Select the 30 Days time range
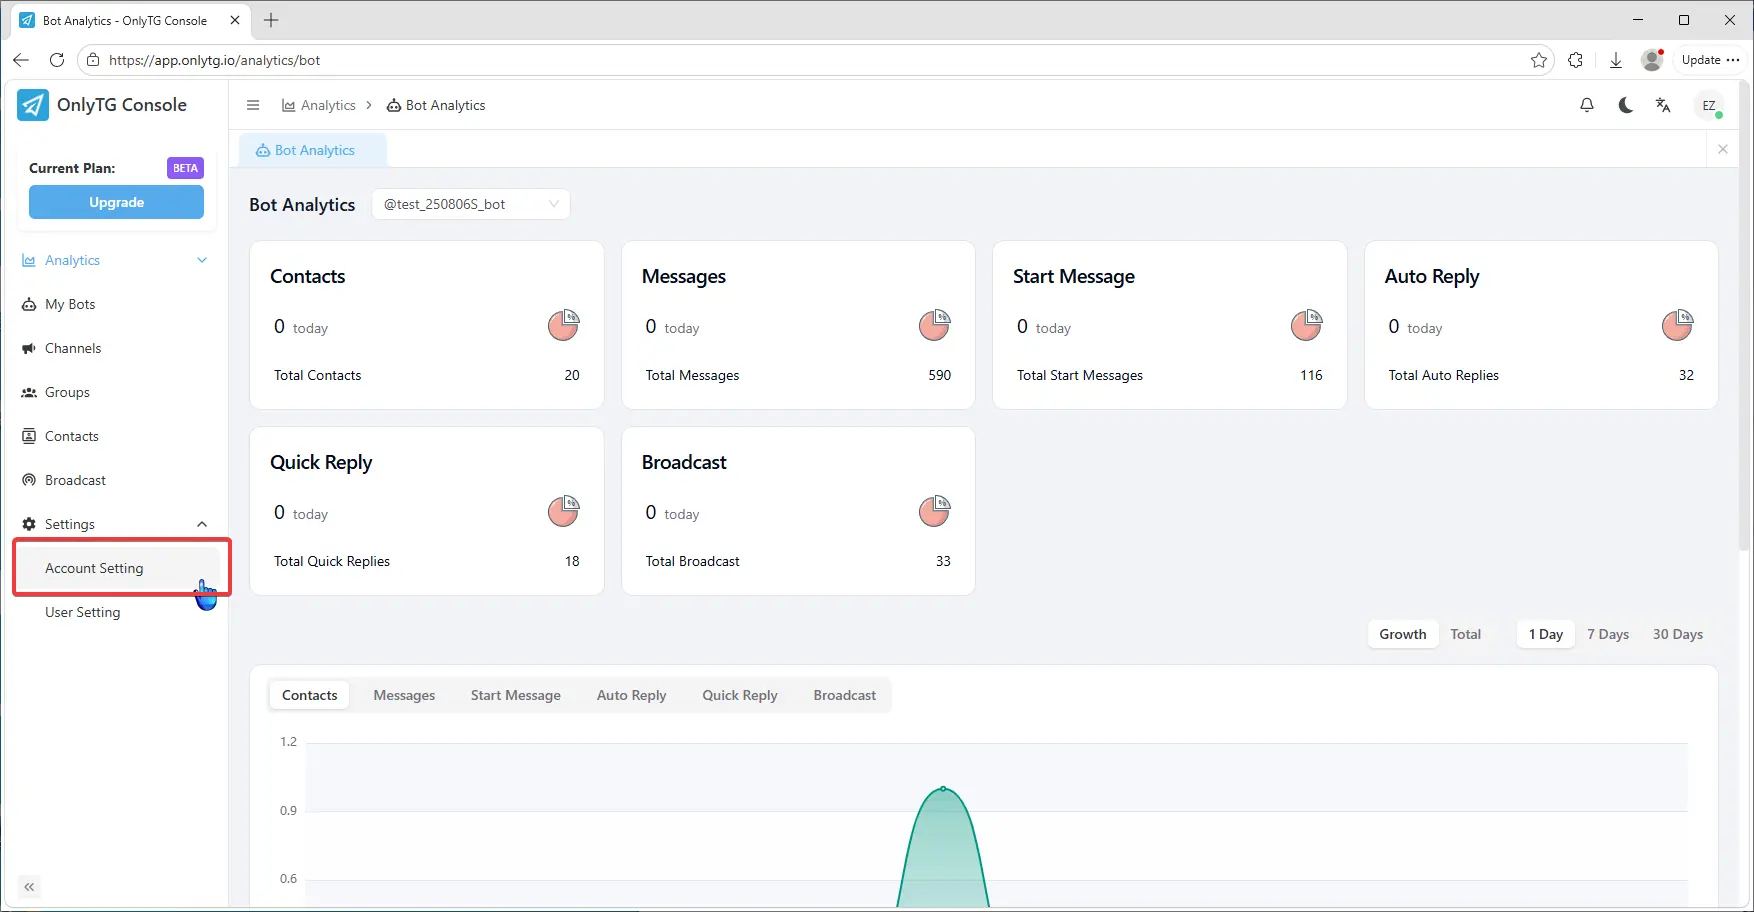The width and height of the screenshot is (1754, 912). (1677, 634)
